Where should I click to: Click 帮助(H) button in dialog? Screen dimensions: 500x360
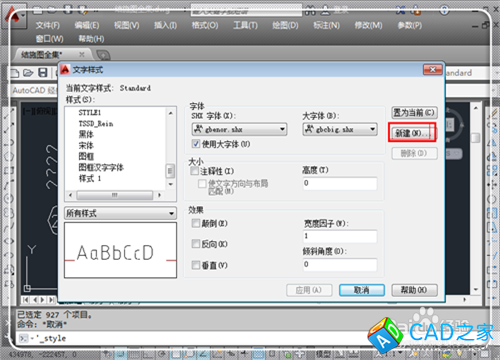tap(414, 290)
